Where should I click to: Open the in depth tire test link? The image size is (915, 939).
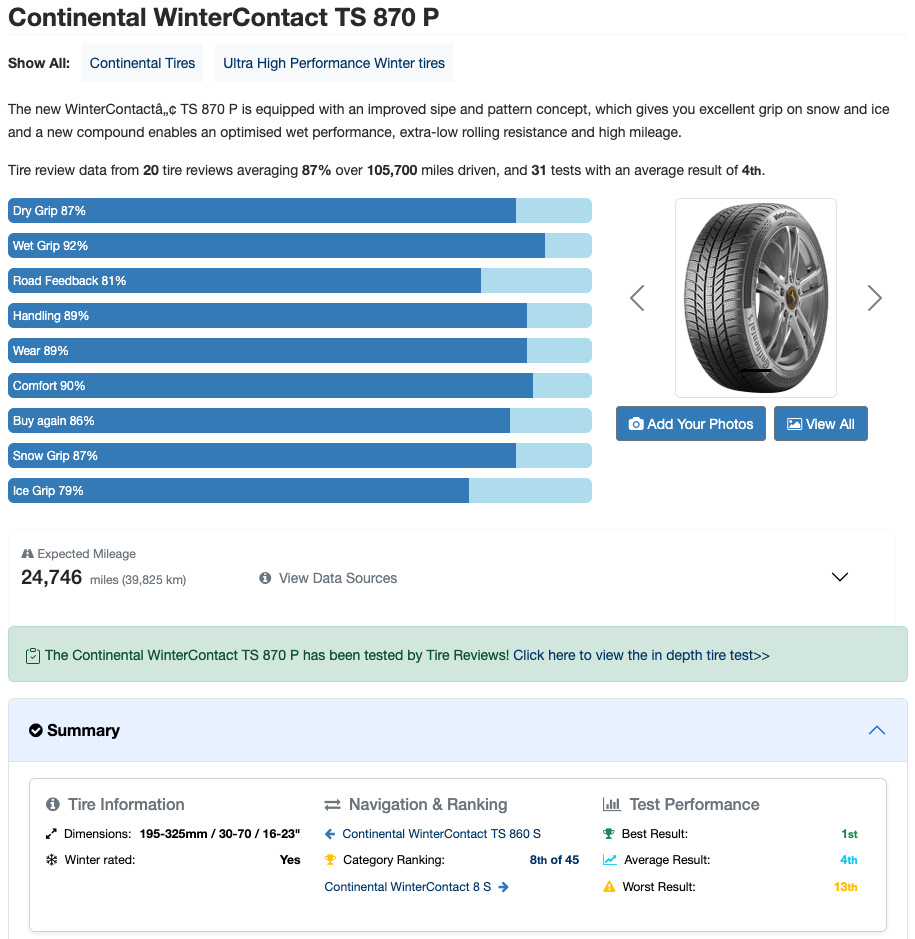tap(641, 656)
